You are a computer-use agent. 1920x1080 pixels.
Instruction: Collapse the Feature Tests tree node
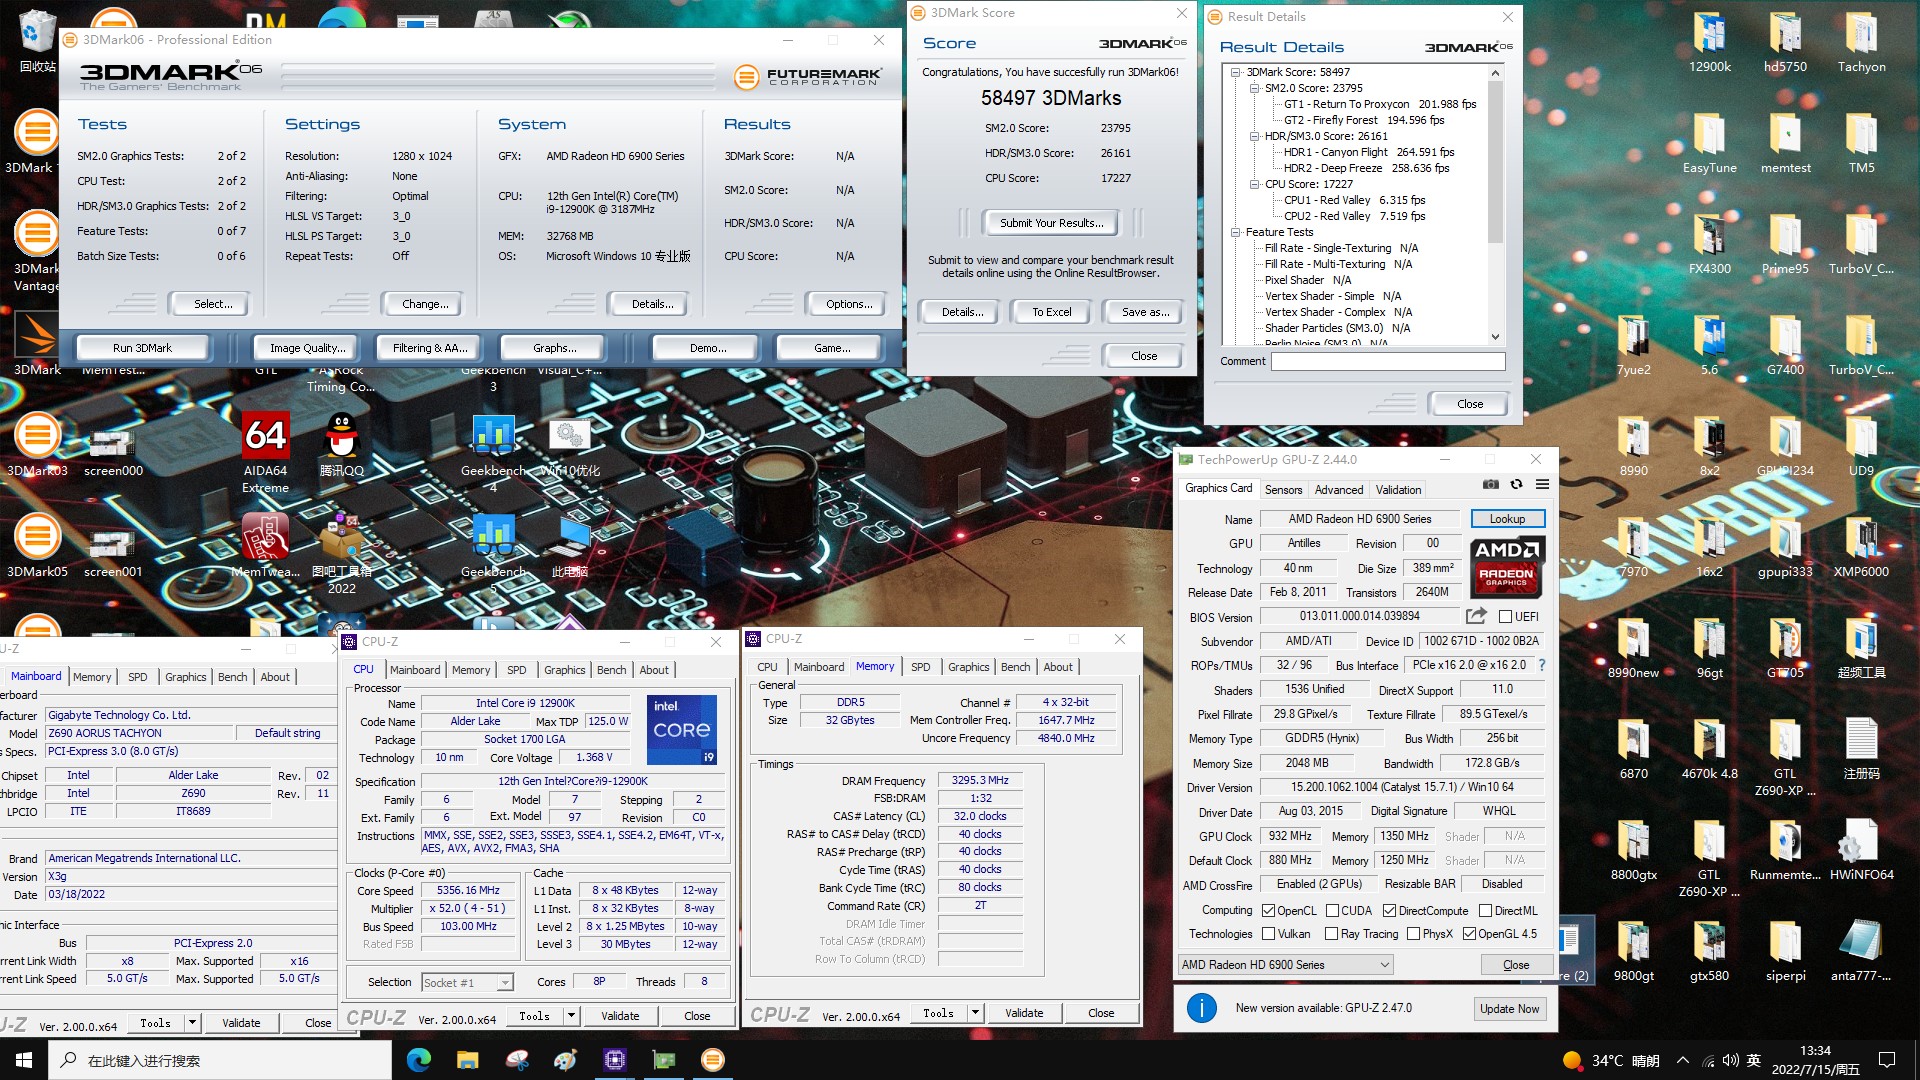(x=1236, y=232)
